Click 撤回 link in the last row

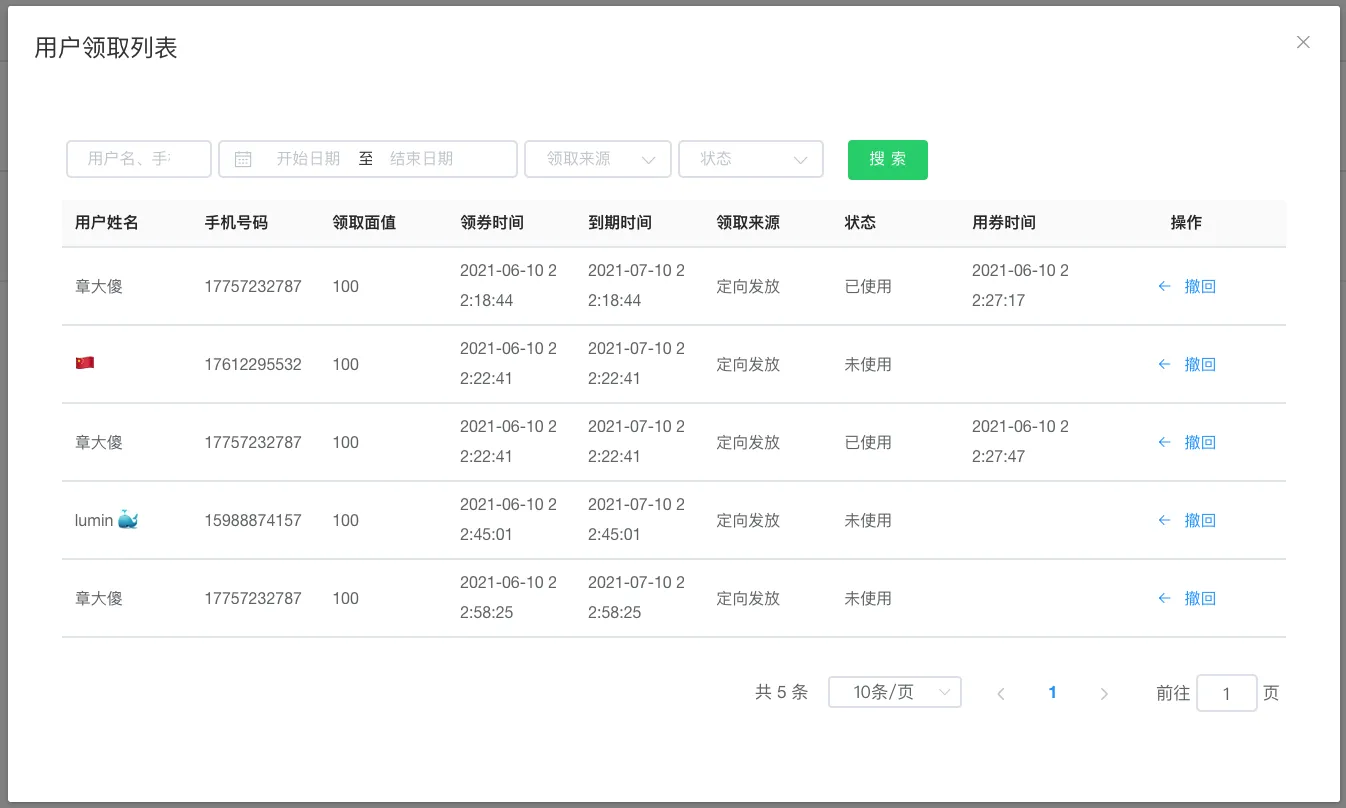point(1200,598)
